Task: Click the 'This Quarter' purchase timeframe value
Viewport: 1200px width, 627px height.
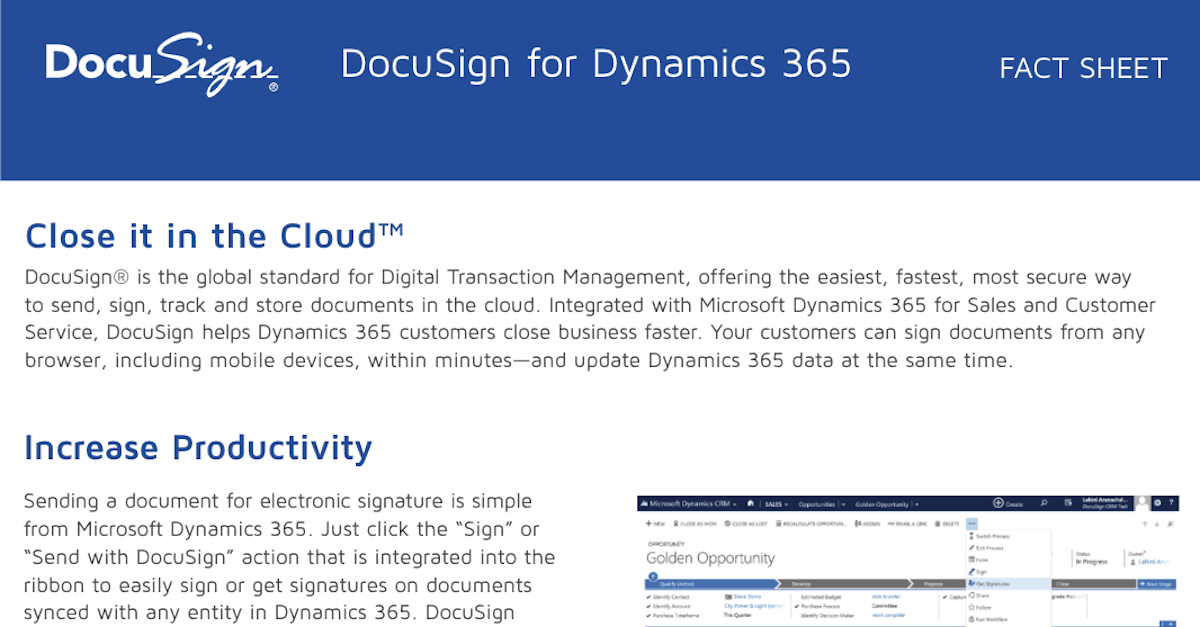Action: click(739, 614)
